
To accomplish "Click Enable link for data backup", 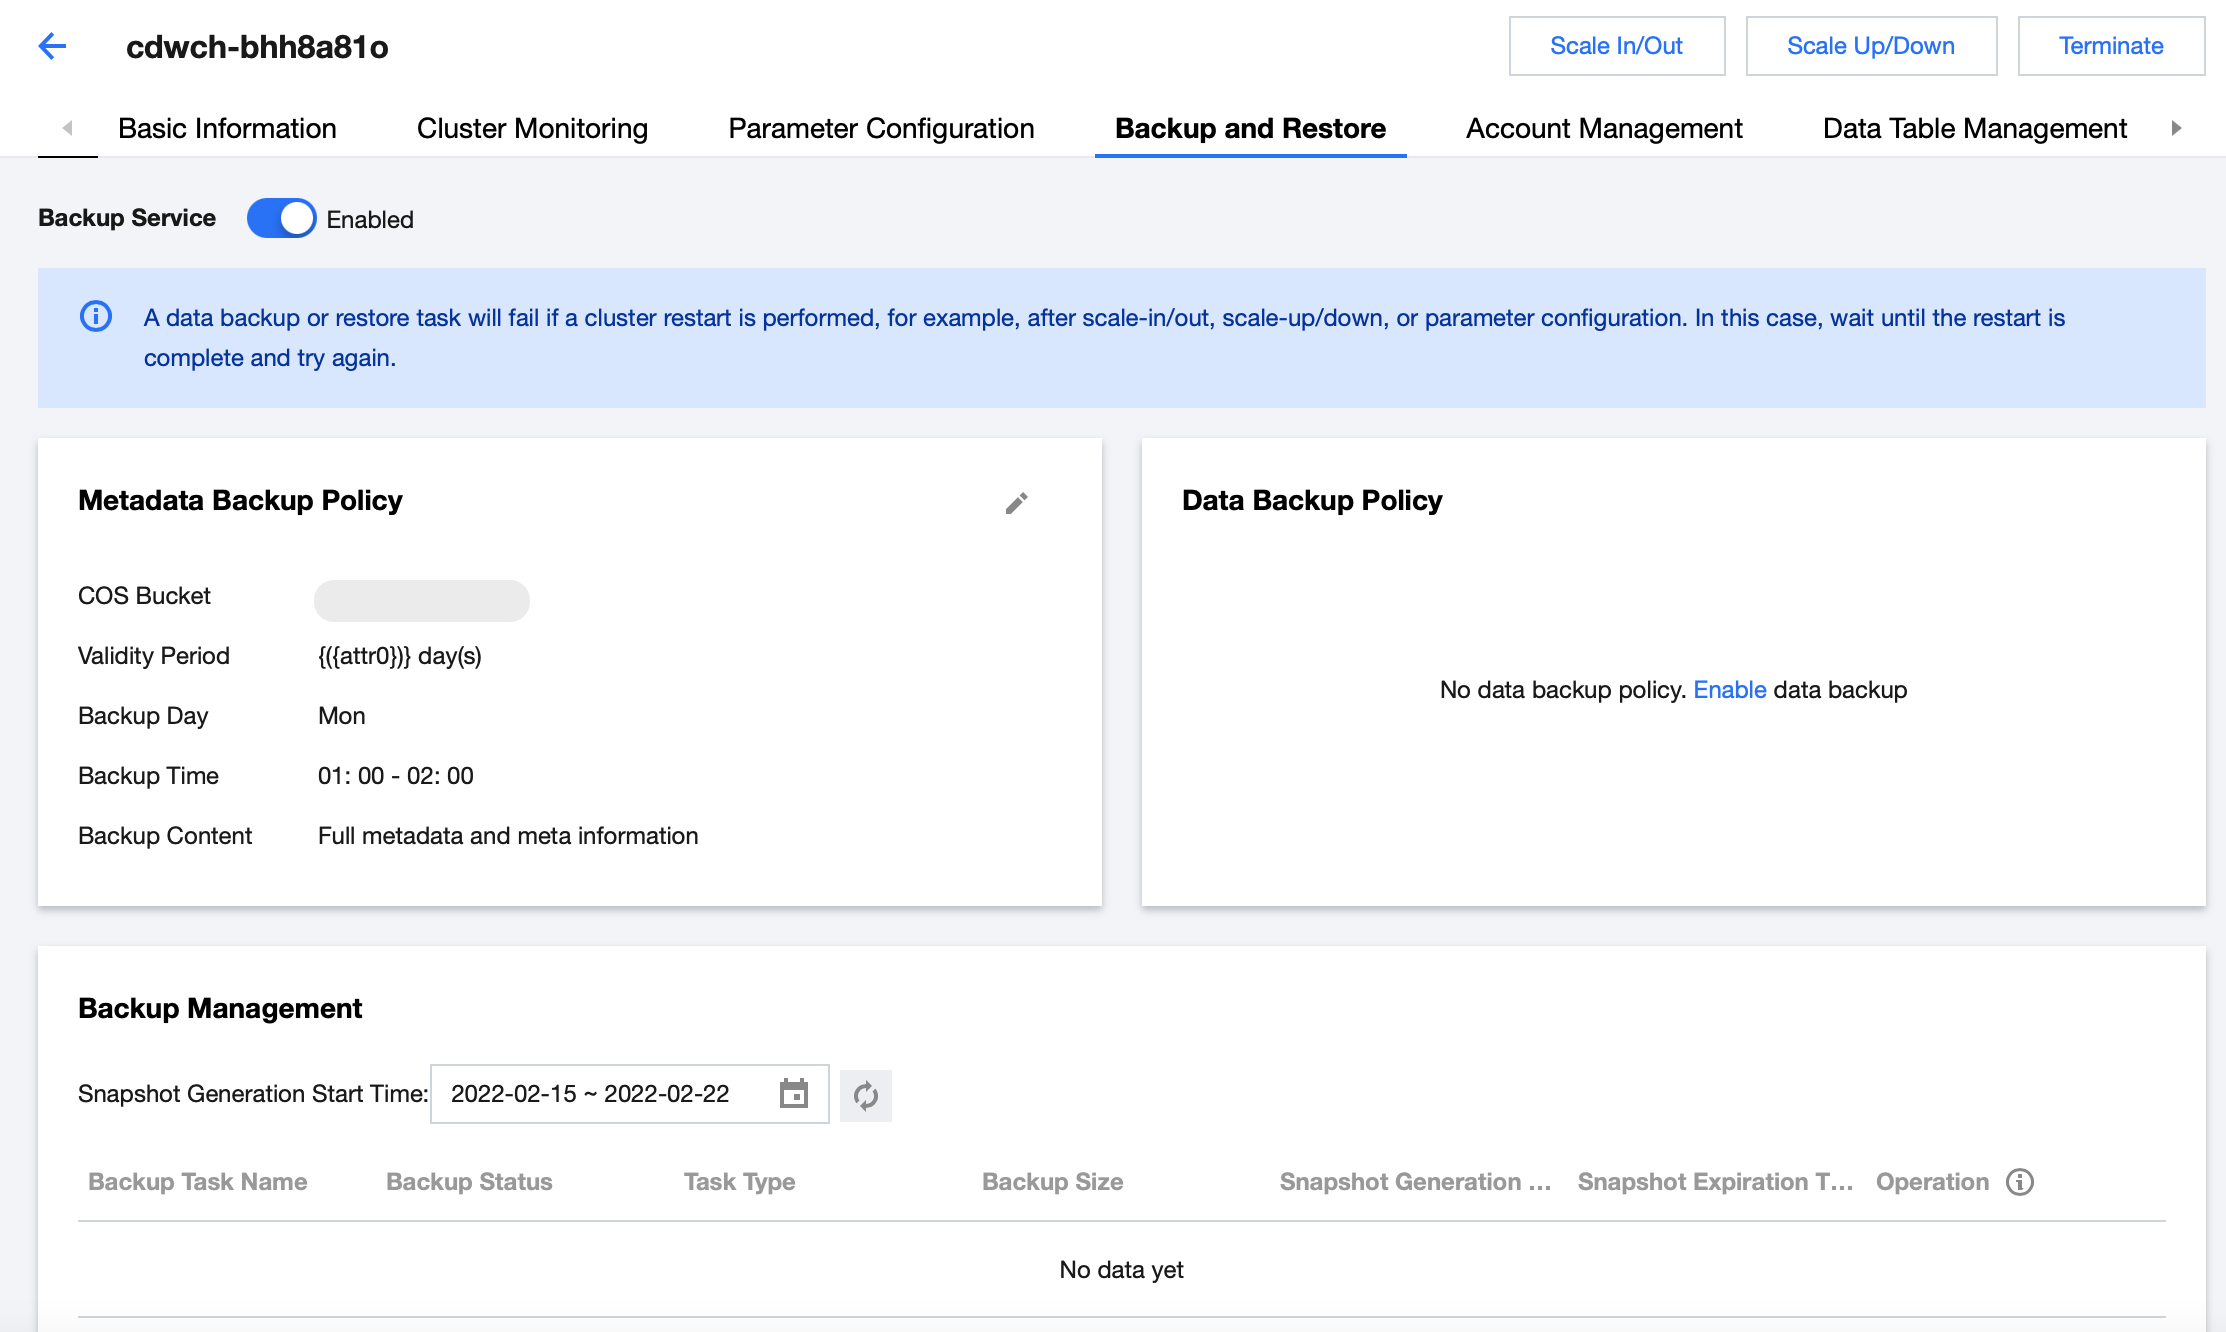I will [1729, 690].
